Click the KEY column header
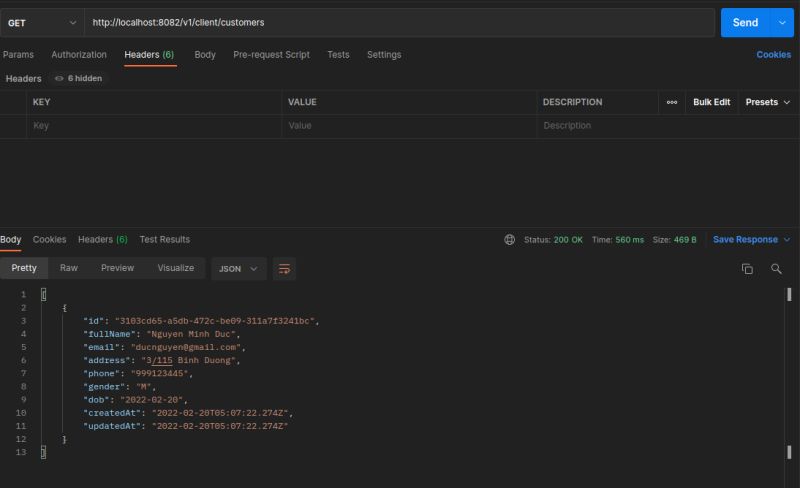This screenshot has height=488, width=800. 41,102
